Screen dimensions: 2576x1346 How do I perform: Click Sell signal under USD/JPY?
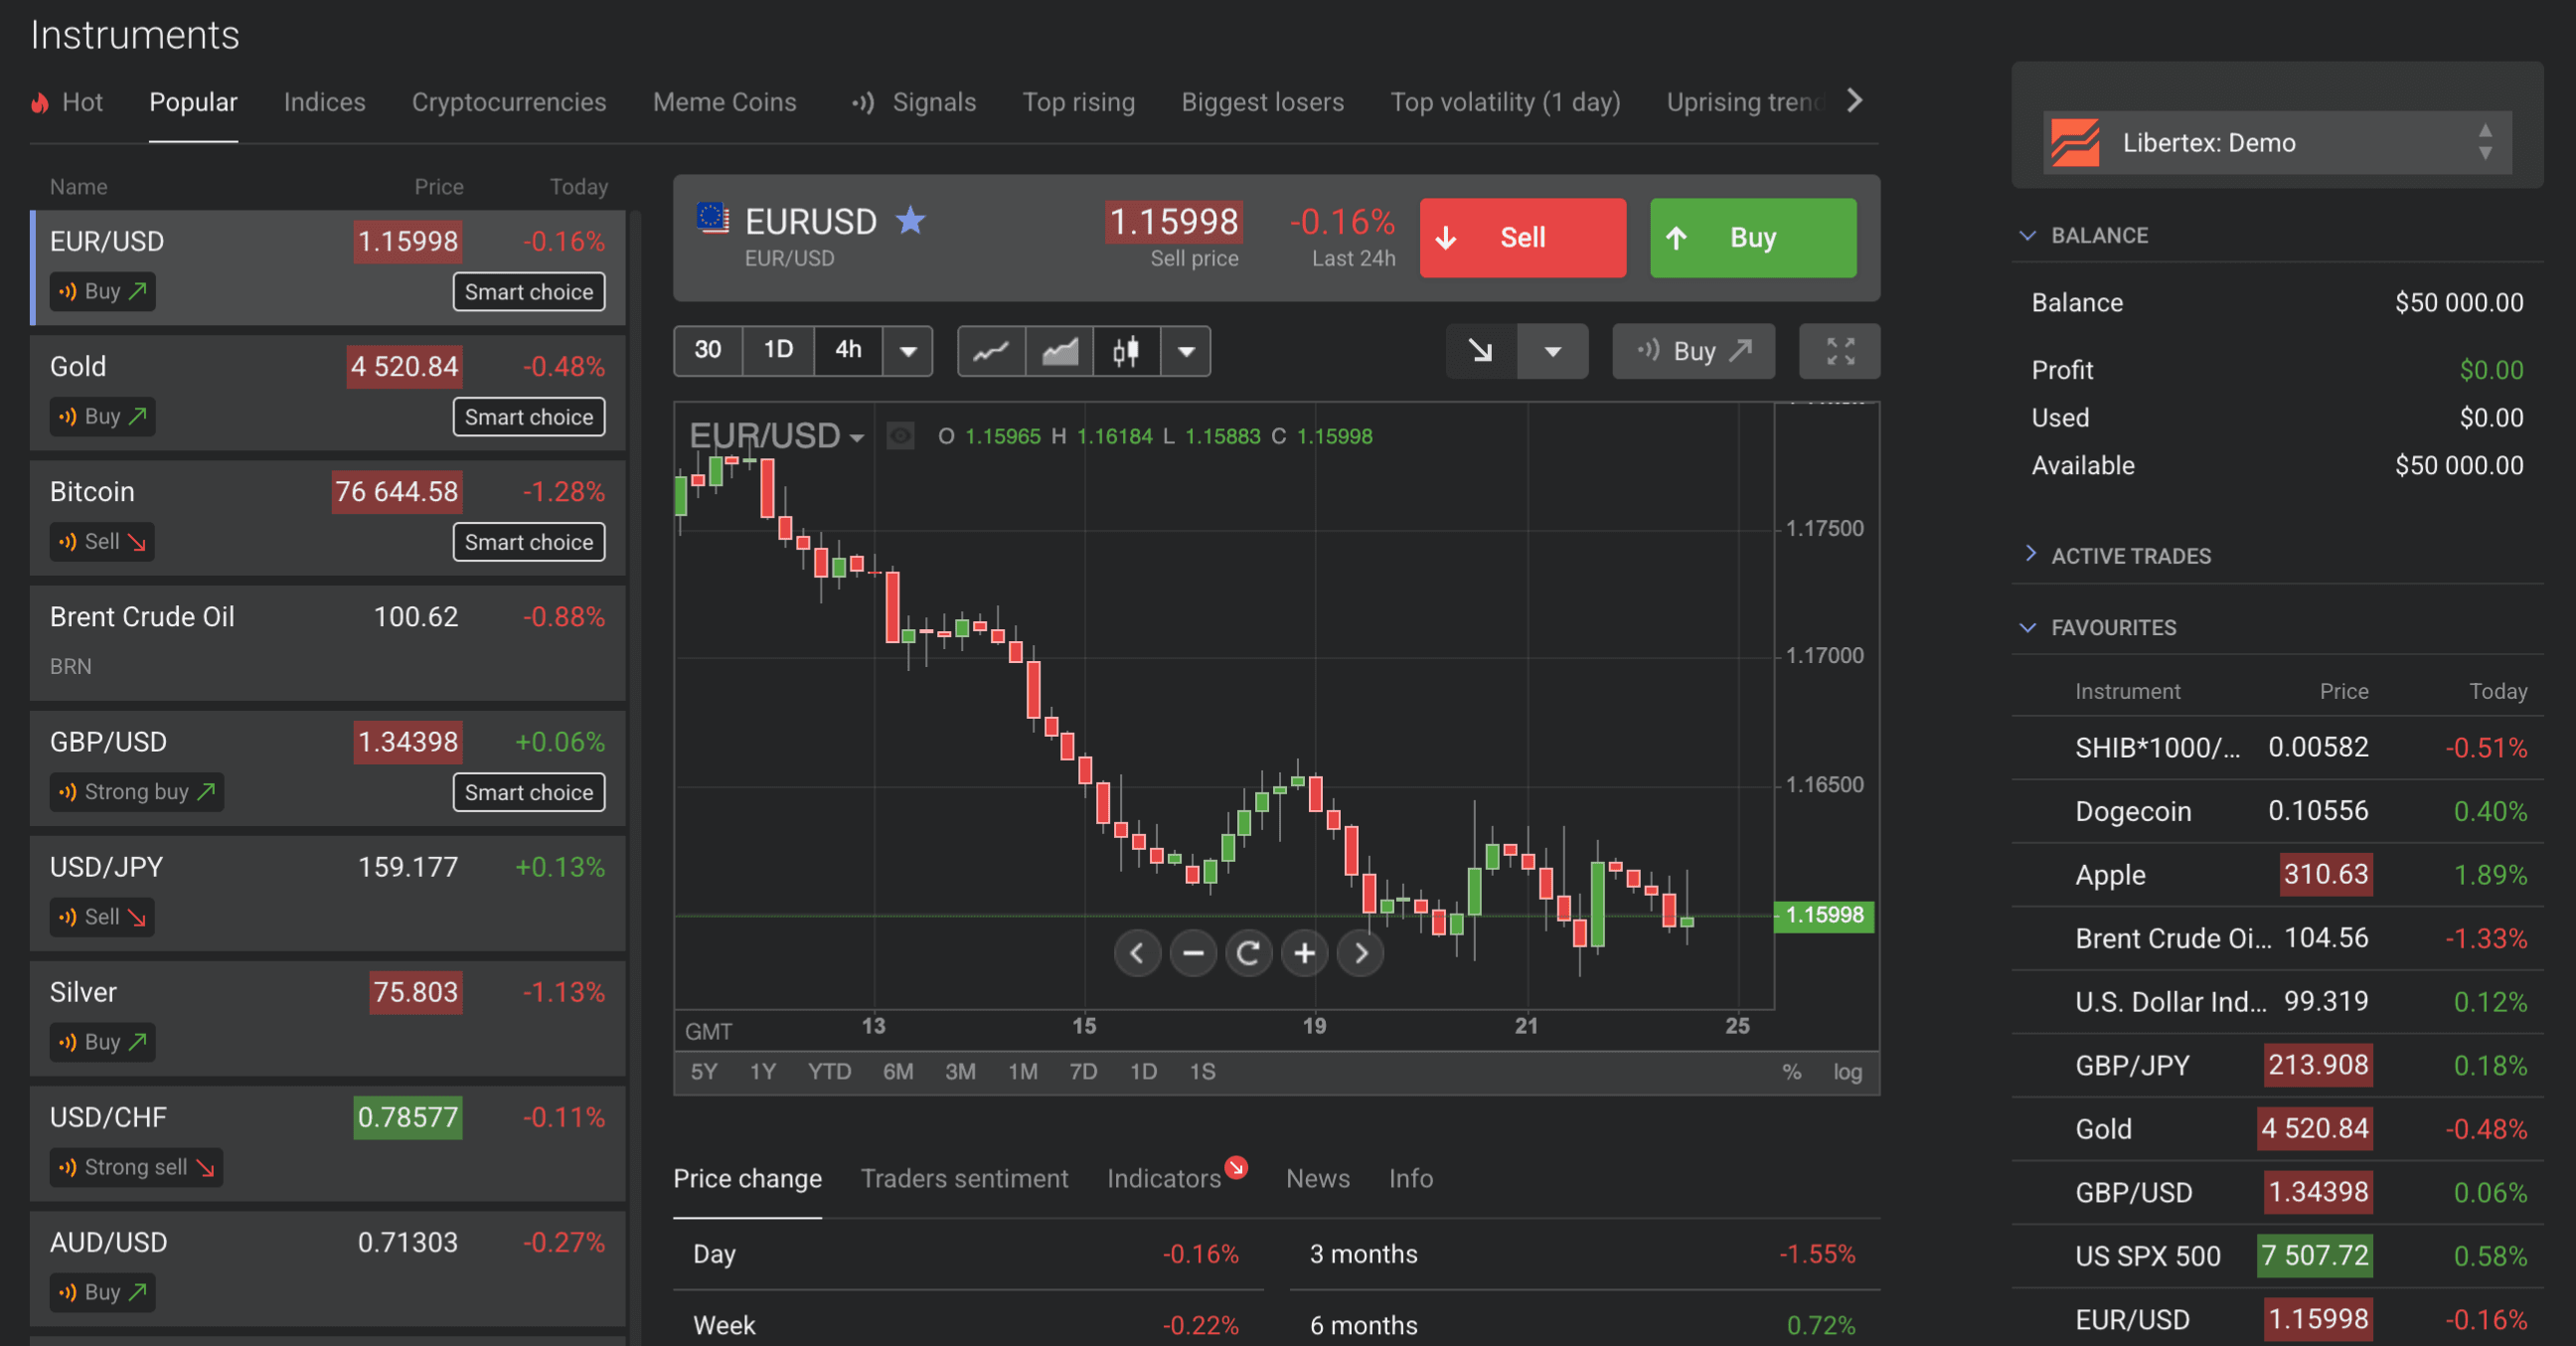102,917
